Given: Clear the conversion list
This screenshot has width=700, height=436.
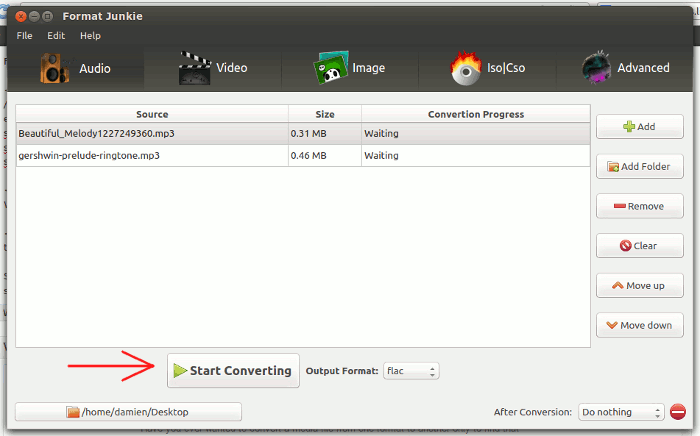Looking at the screenshot, I should (640, 246).
